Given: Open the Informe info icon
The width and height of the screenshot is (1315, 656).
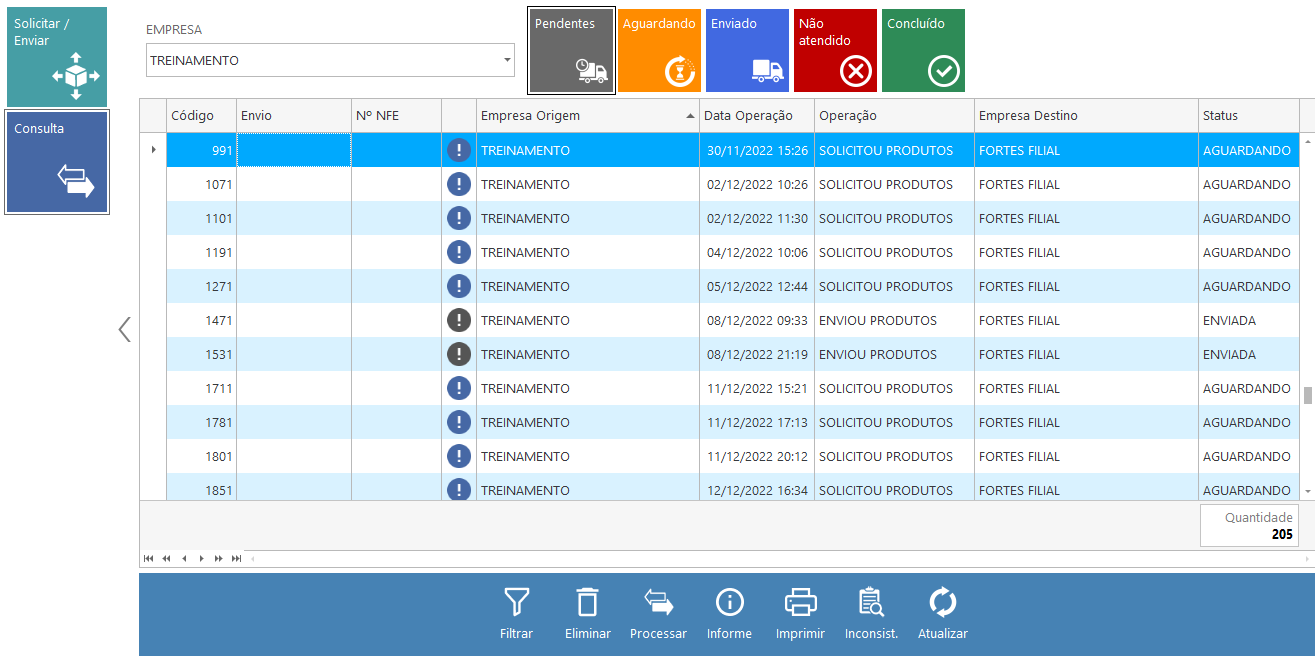Looking at the screenshot, I should [x=729, y=603].
